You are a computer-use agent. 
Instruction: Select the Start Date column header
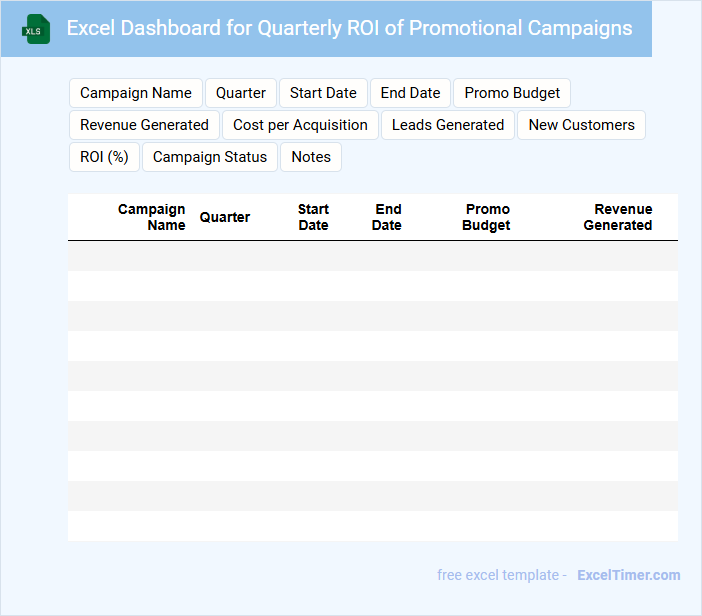[313, 217]
